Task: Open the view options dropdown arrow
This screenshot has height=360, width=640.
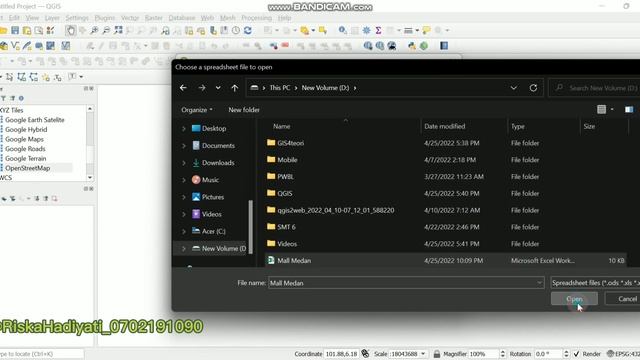Action: (x=612, y=109)
